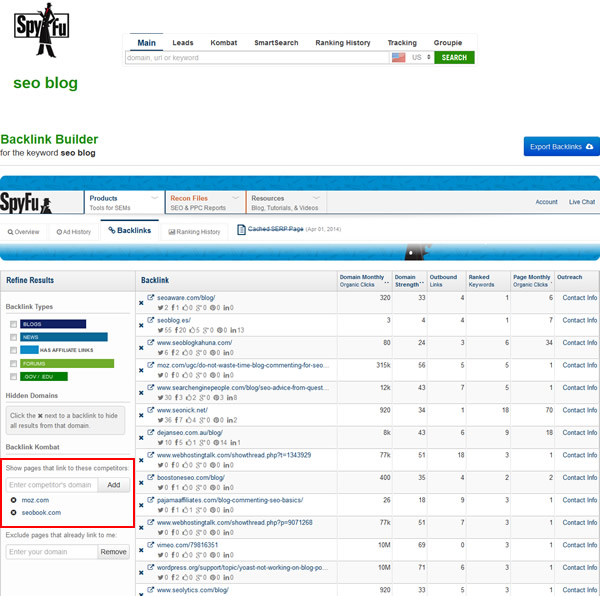Open external link icon for dejanseo.com.au/blog/
The width and height of the screenshot is (600, 596).
click(x=151, y=432)
